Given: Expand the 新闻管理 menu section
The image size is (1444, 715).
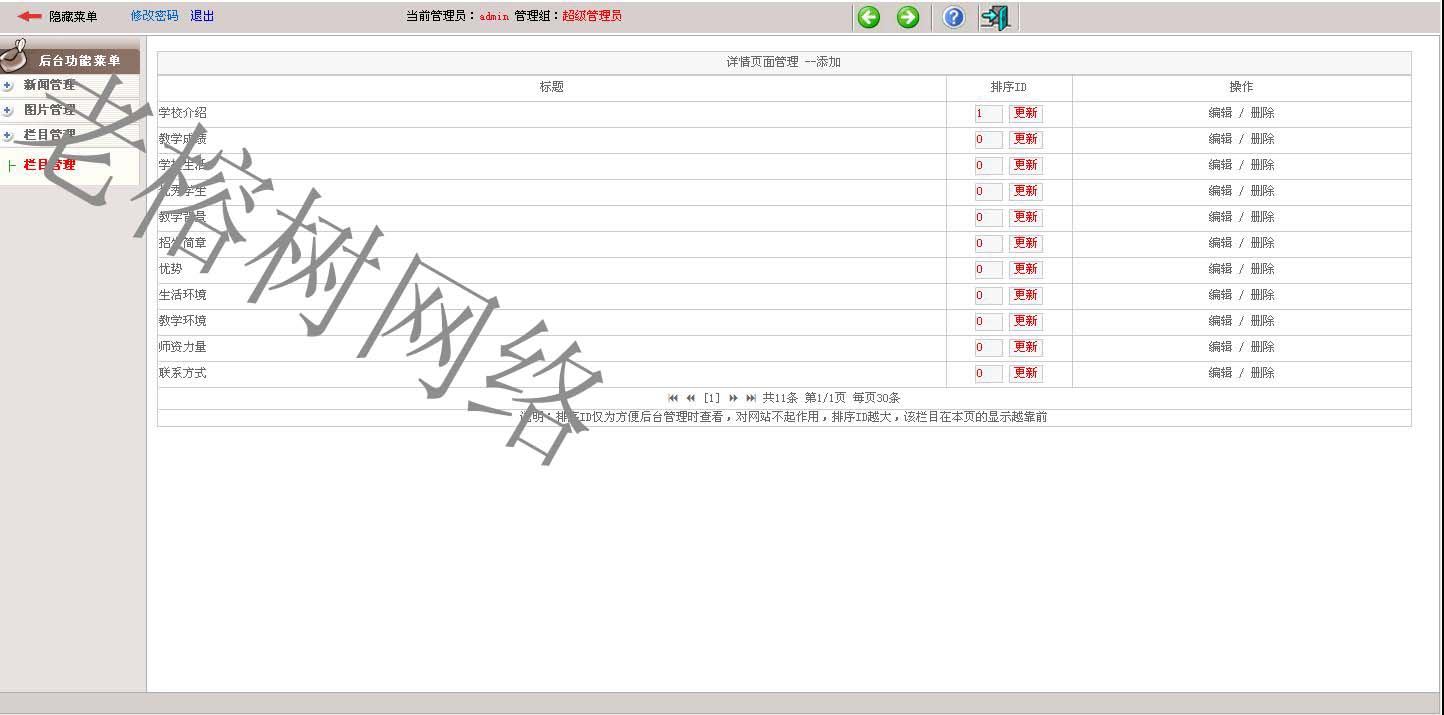Looking at the screenshot, I should (49, 85).
